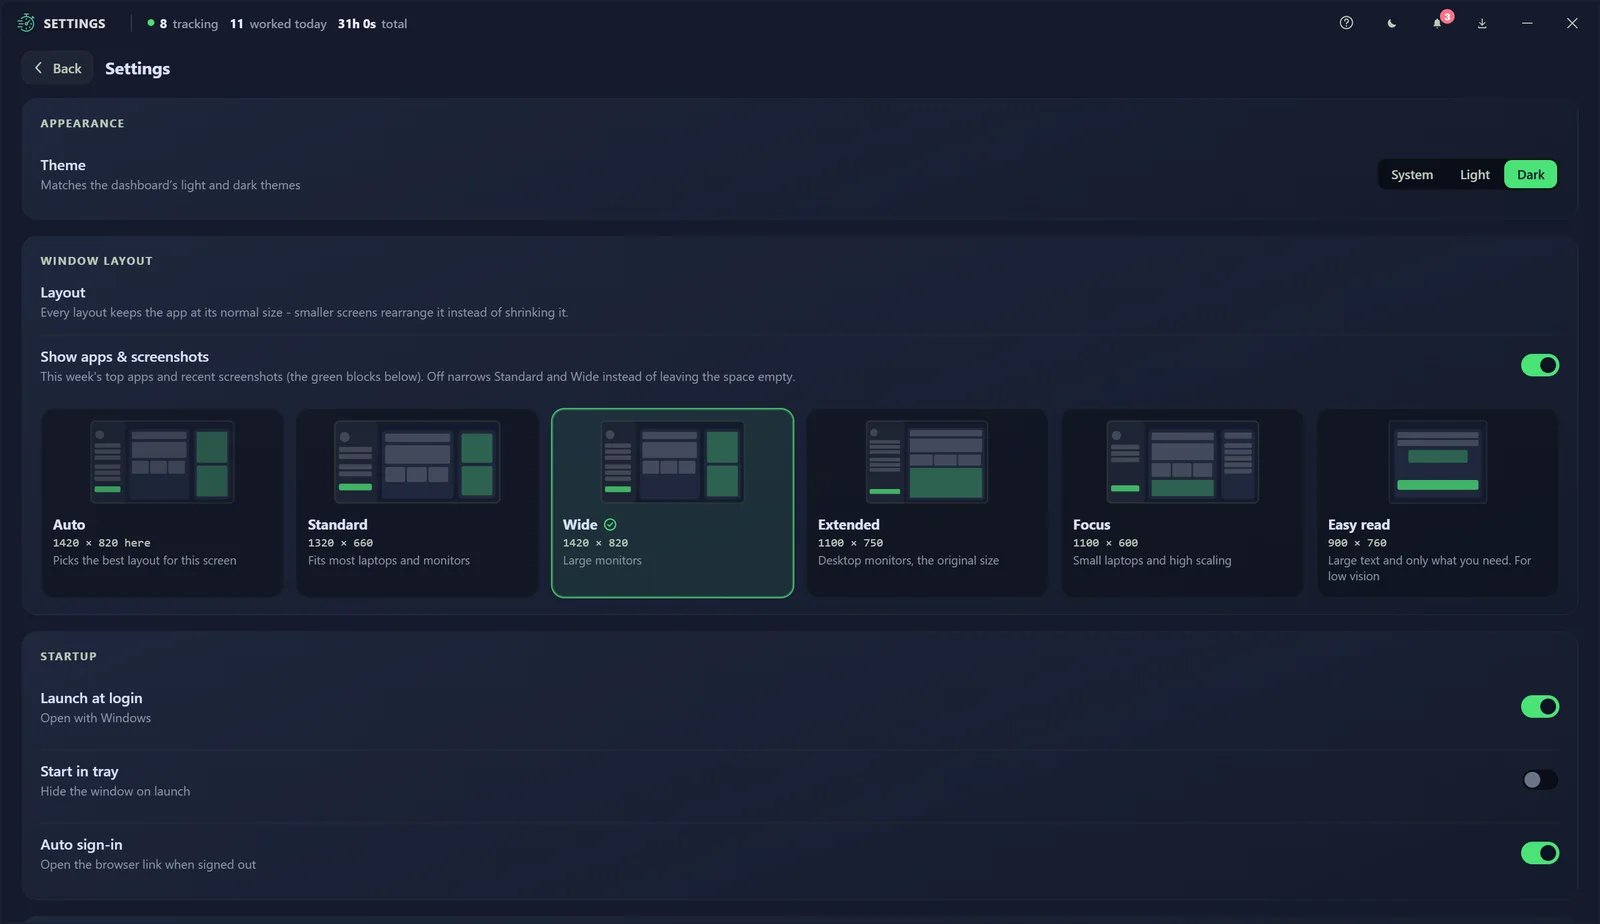Image resolution: width=1600 pixels, height=924 pixels.
Task: Click the '900 × 760' size text
Action: (1357, 543)
